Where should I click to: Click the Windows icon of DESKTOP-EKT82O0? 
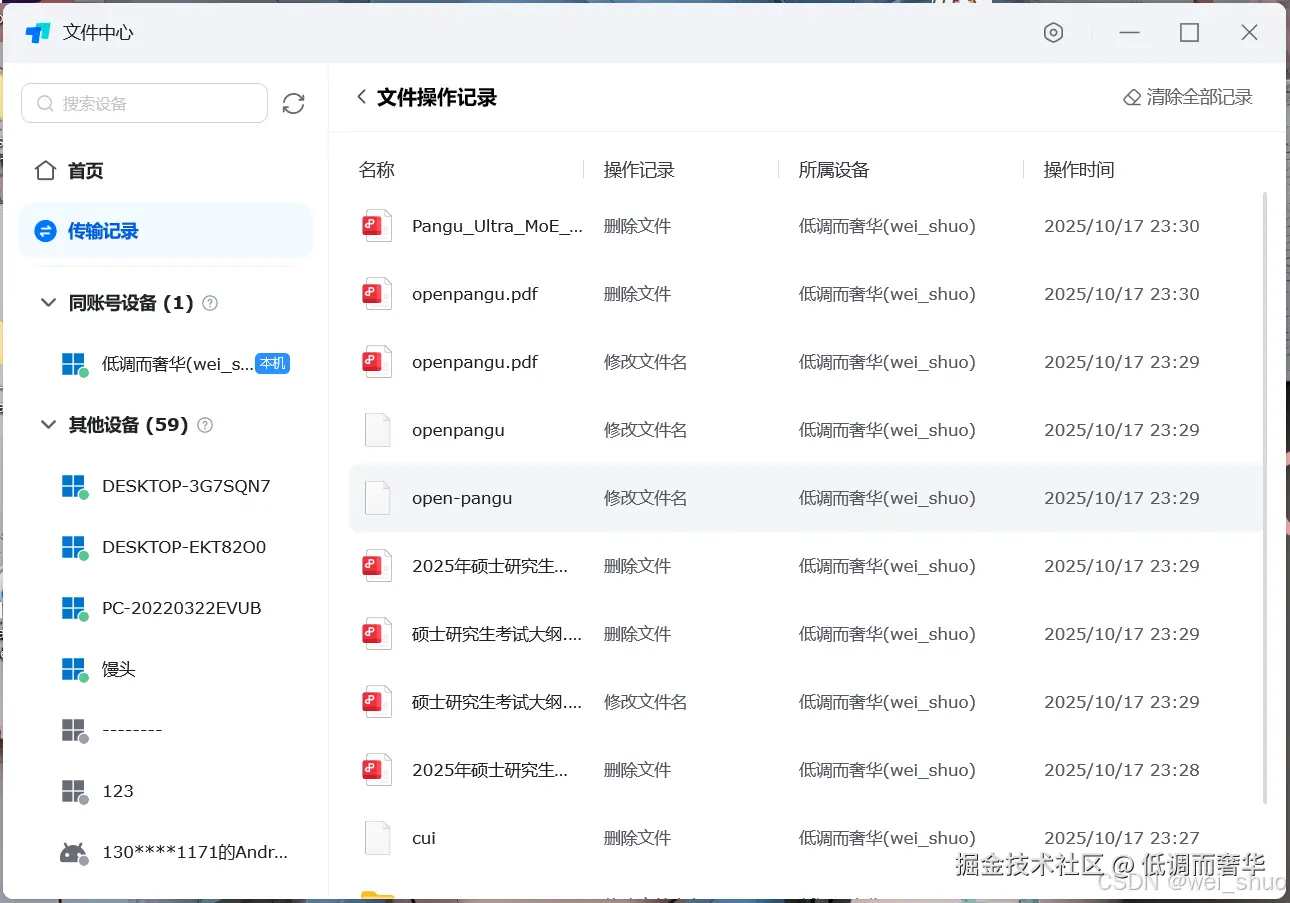73,547
